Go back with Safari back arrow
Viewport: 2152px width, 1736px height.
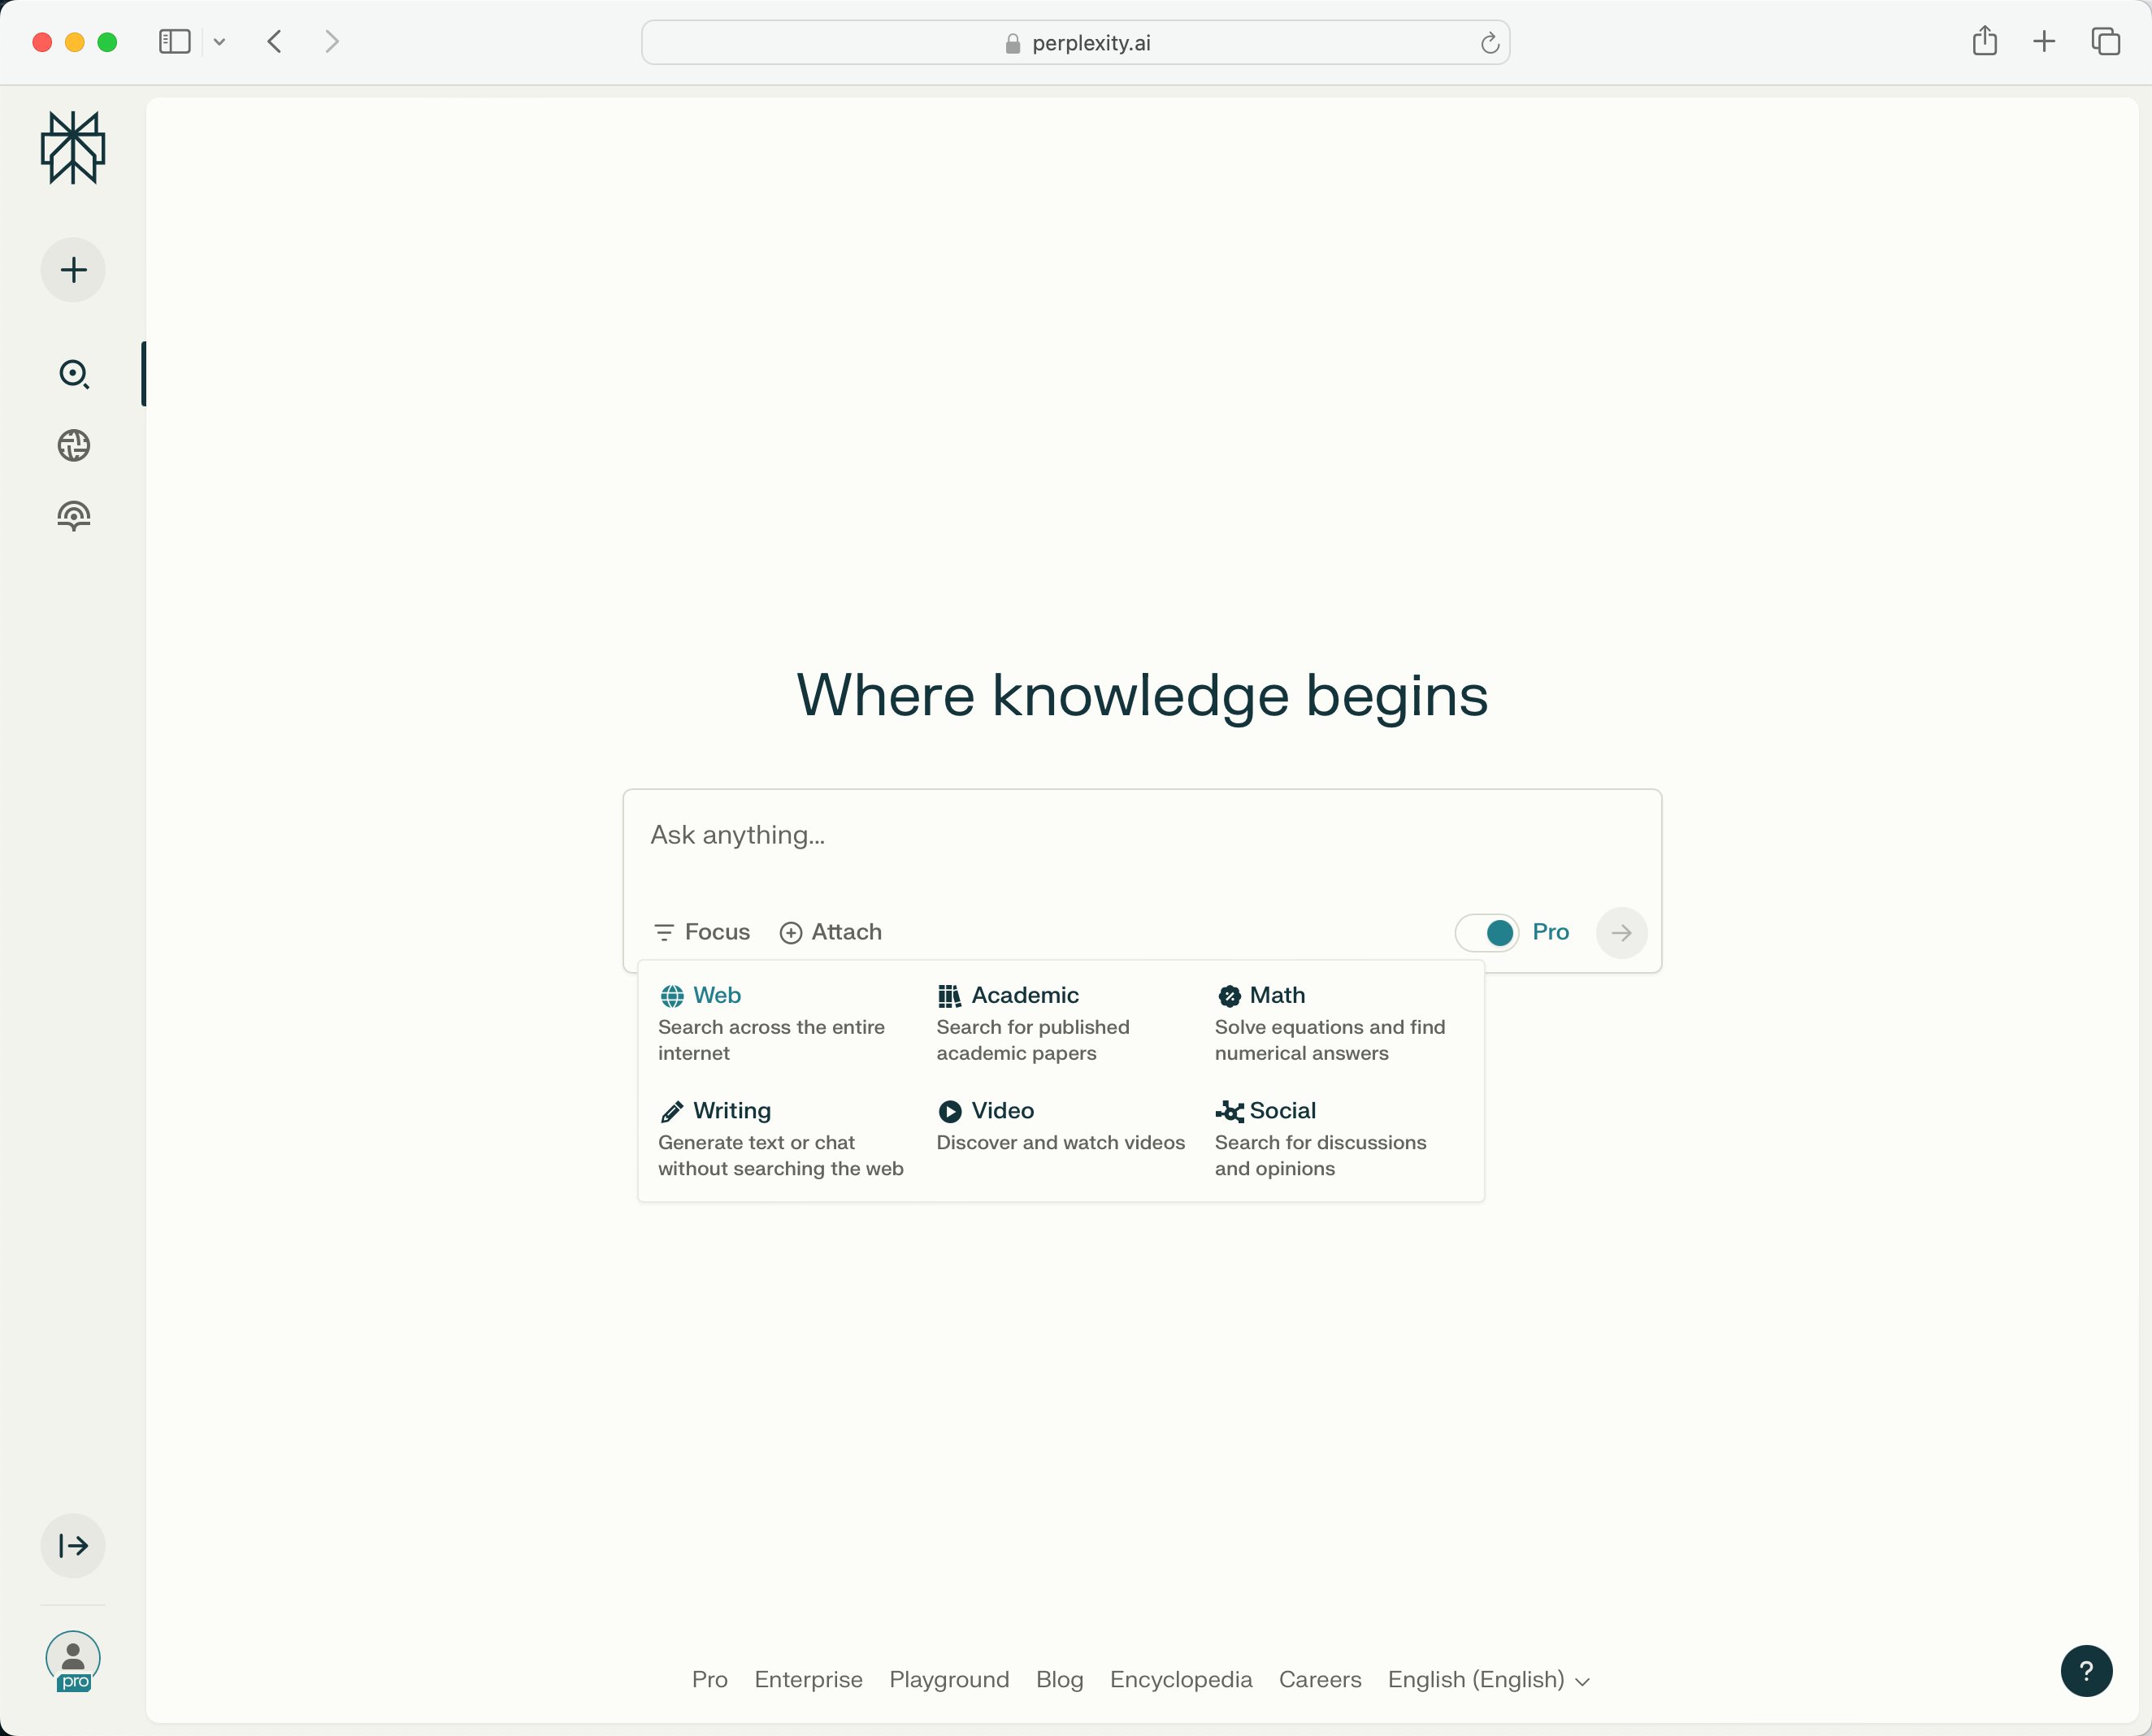click(275, 42)
